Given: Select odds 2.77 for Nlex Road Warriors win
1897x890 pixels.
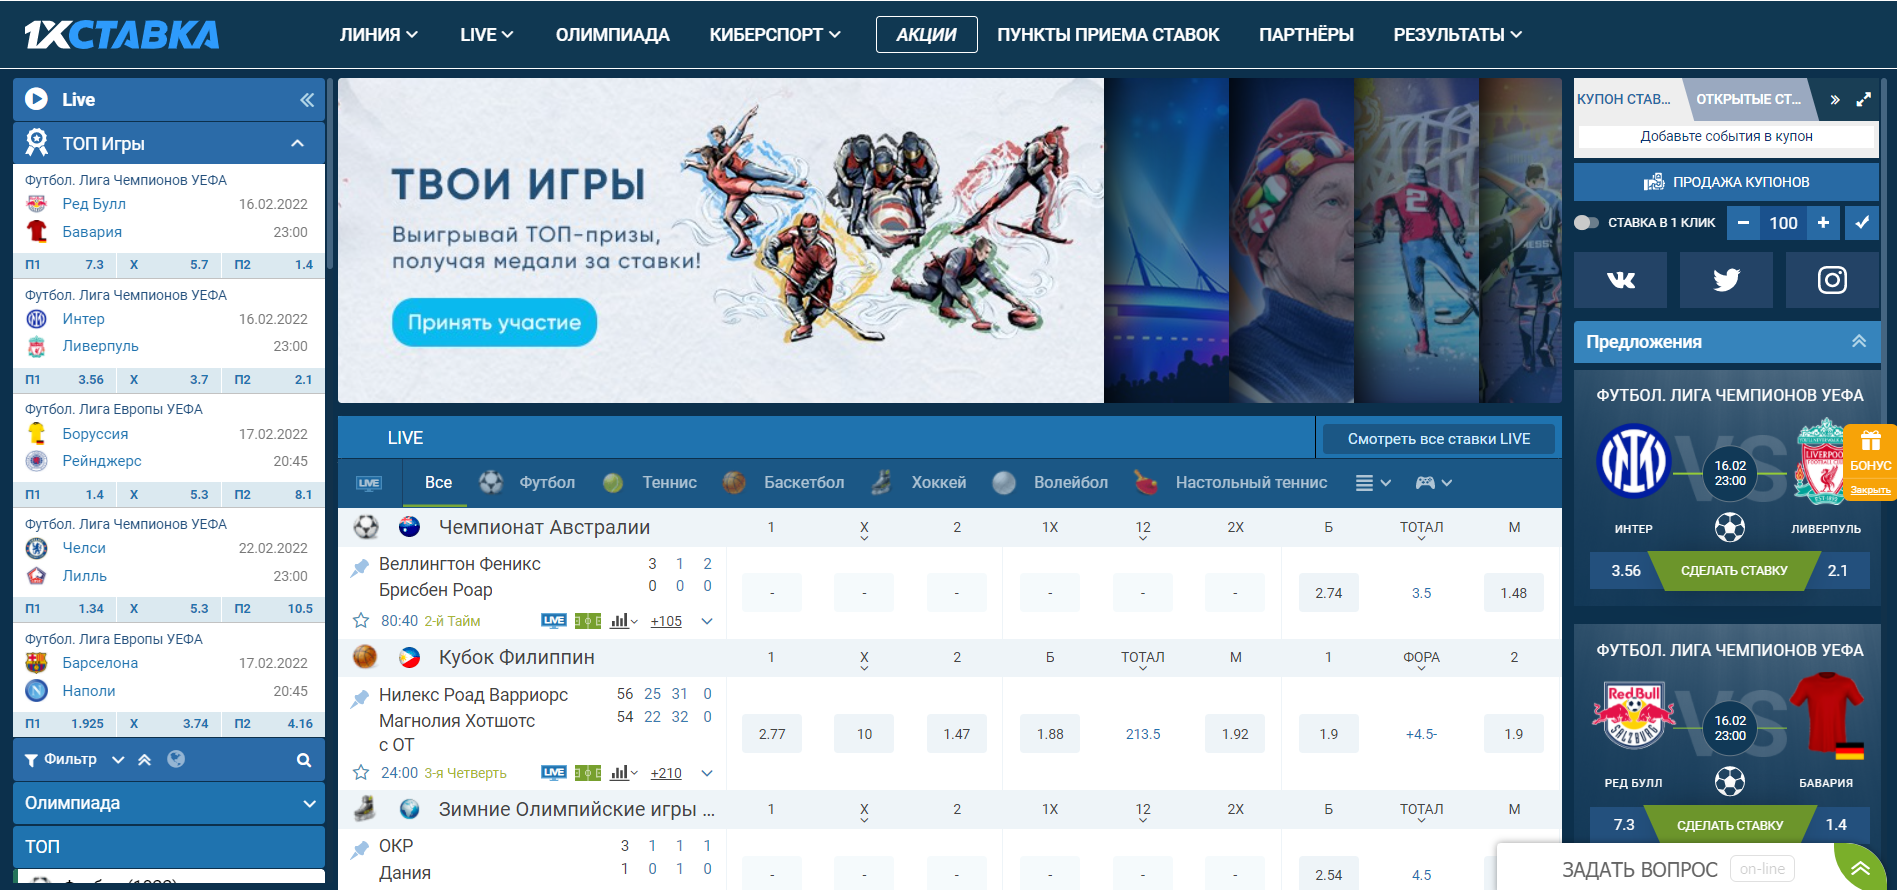Looking at the screenshot, I should point(772,734).
